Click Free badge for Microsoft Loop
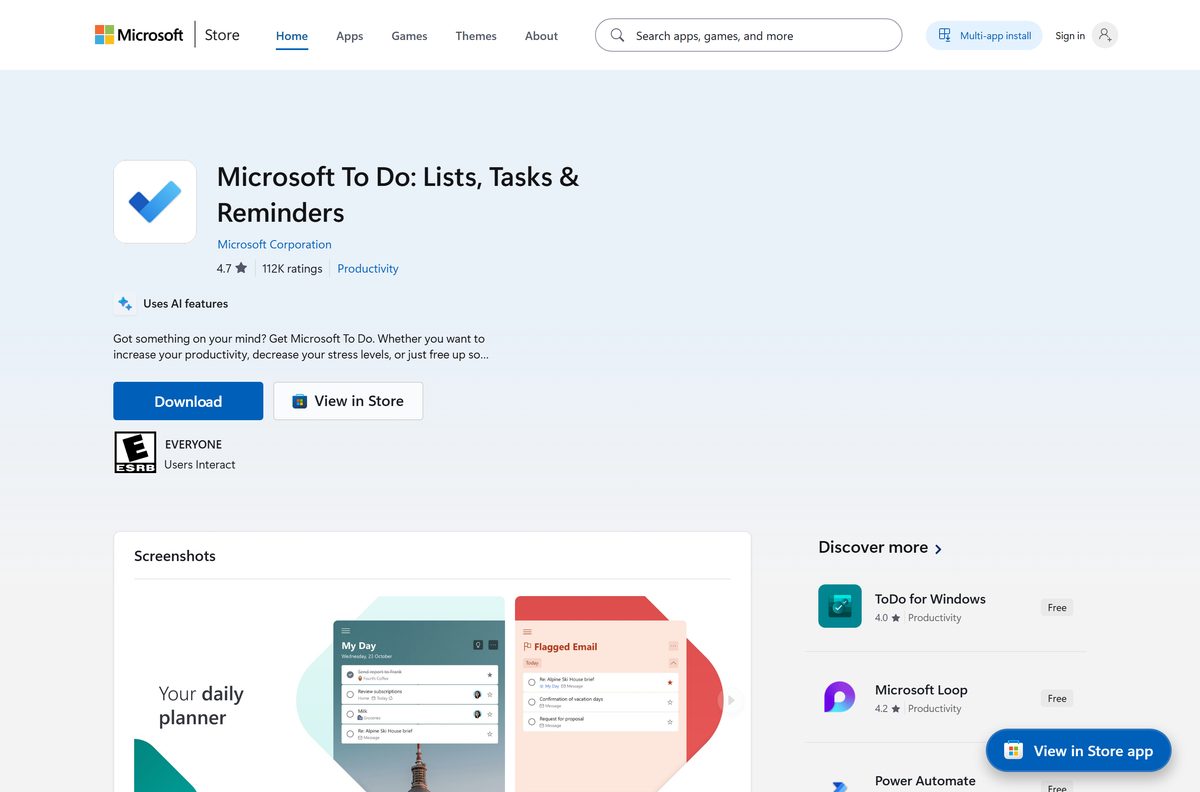 [1057, 698]
